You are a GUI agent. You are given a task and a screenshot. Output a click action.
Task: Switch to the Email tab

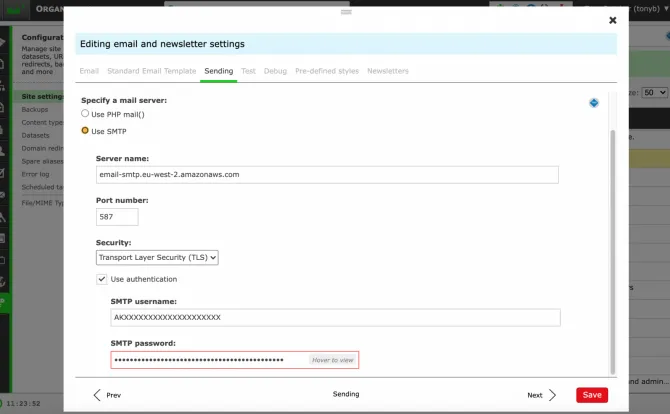click(x=89, y=71)
